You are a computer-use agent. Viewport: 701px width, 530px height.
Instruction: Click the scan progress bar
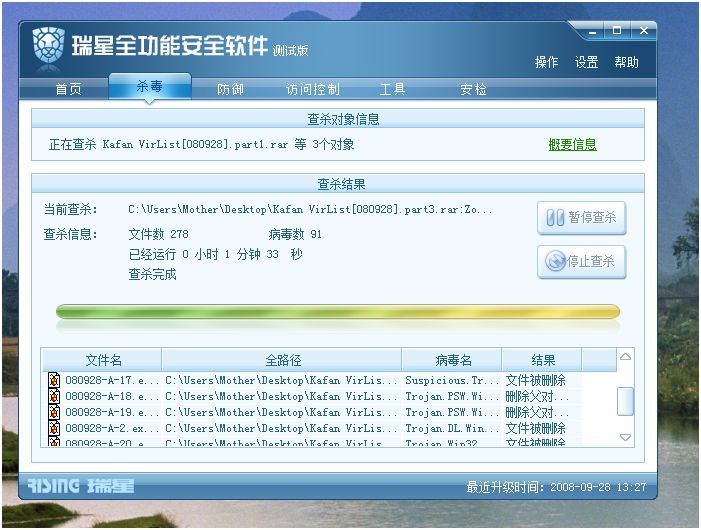click(338, 311)
